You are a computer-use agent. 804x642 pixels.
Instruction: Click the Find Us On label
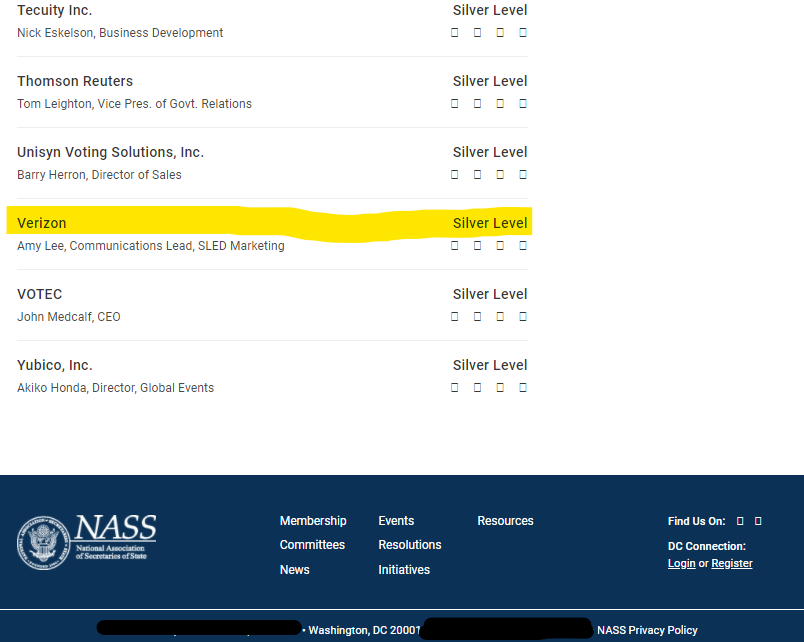tap(696, 521)
